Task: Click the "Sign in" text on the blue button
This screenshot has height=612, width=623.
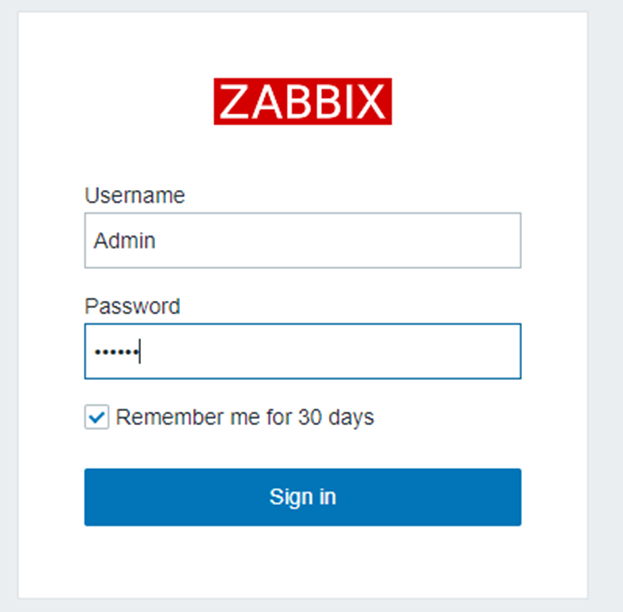Action: coord(302,497)
